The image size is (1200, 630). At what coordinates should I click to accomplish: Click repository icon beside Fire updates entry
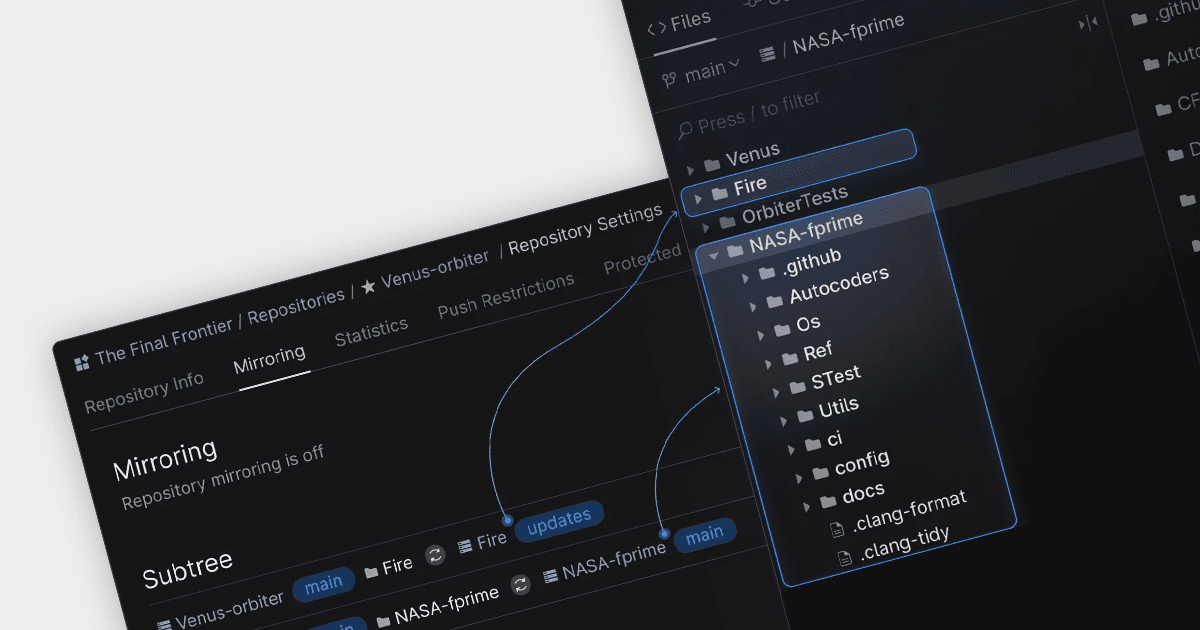pyautogui.click(x=465, y=546)
